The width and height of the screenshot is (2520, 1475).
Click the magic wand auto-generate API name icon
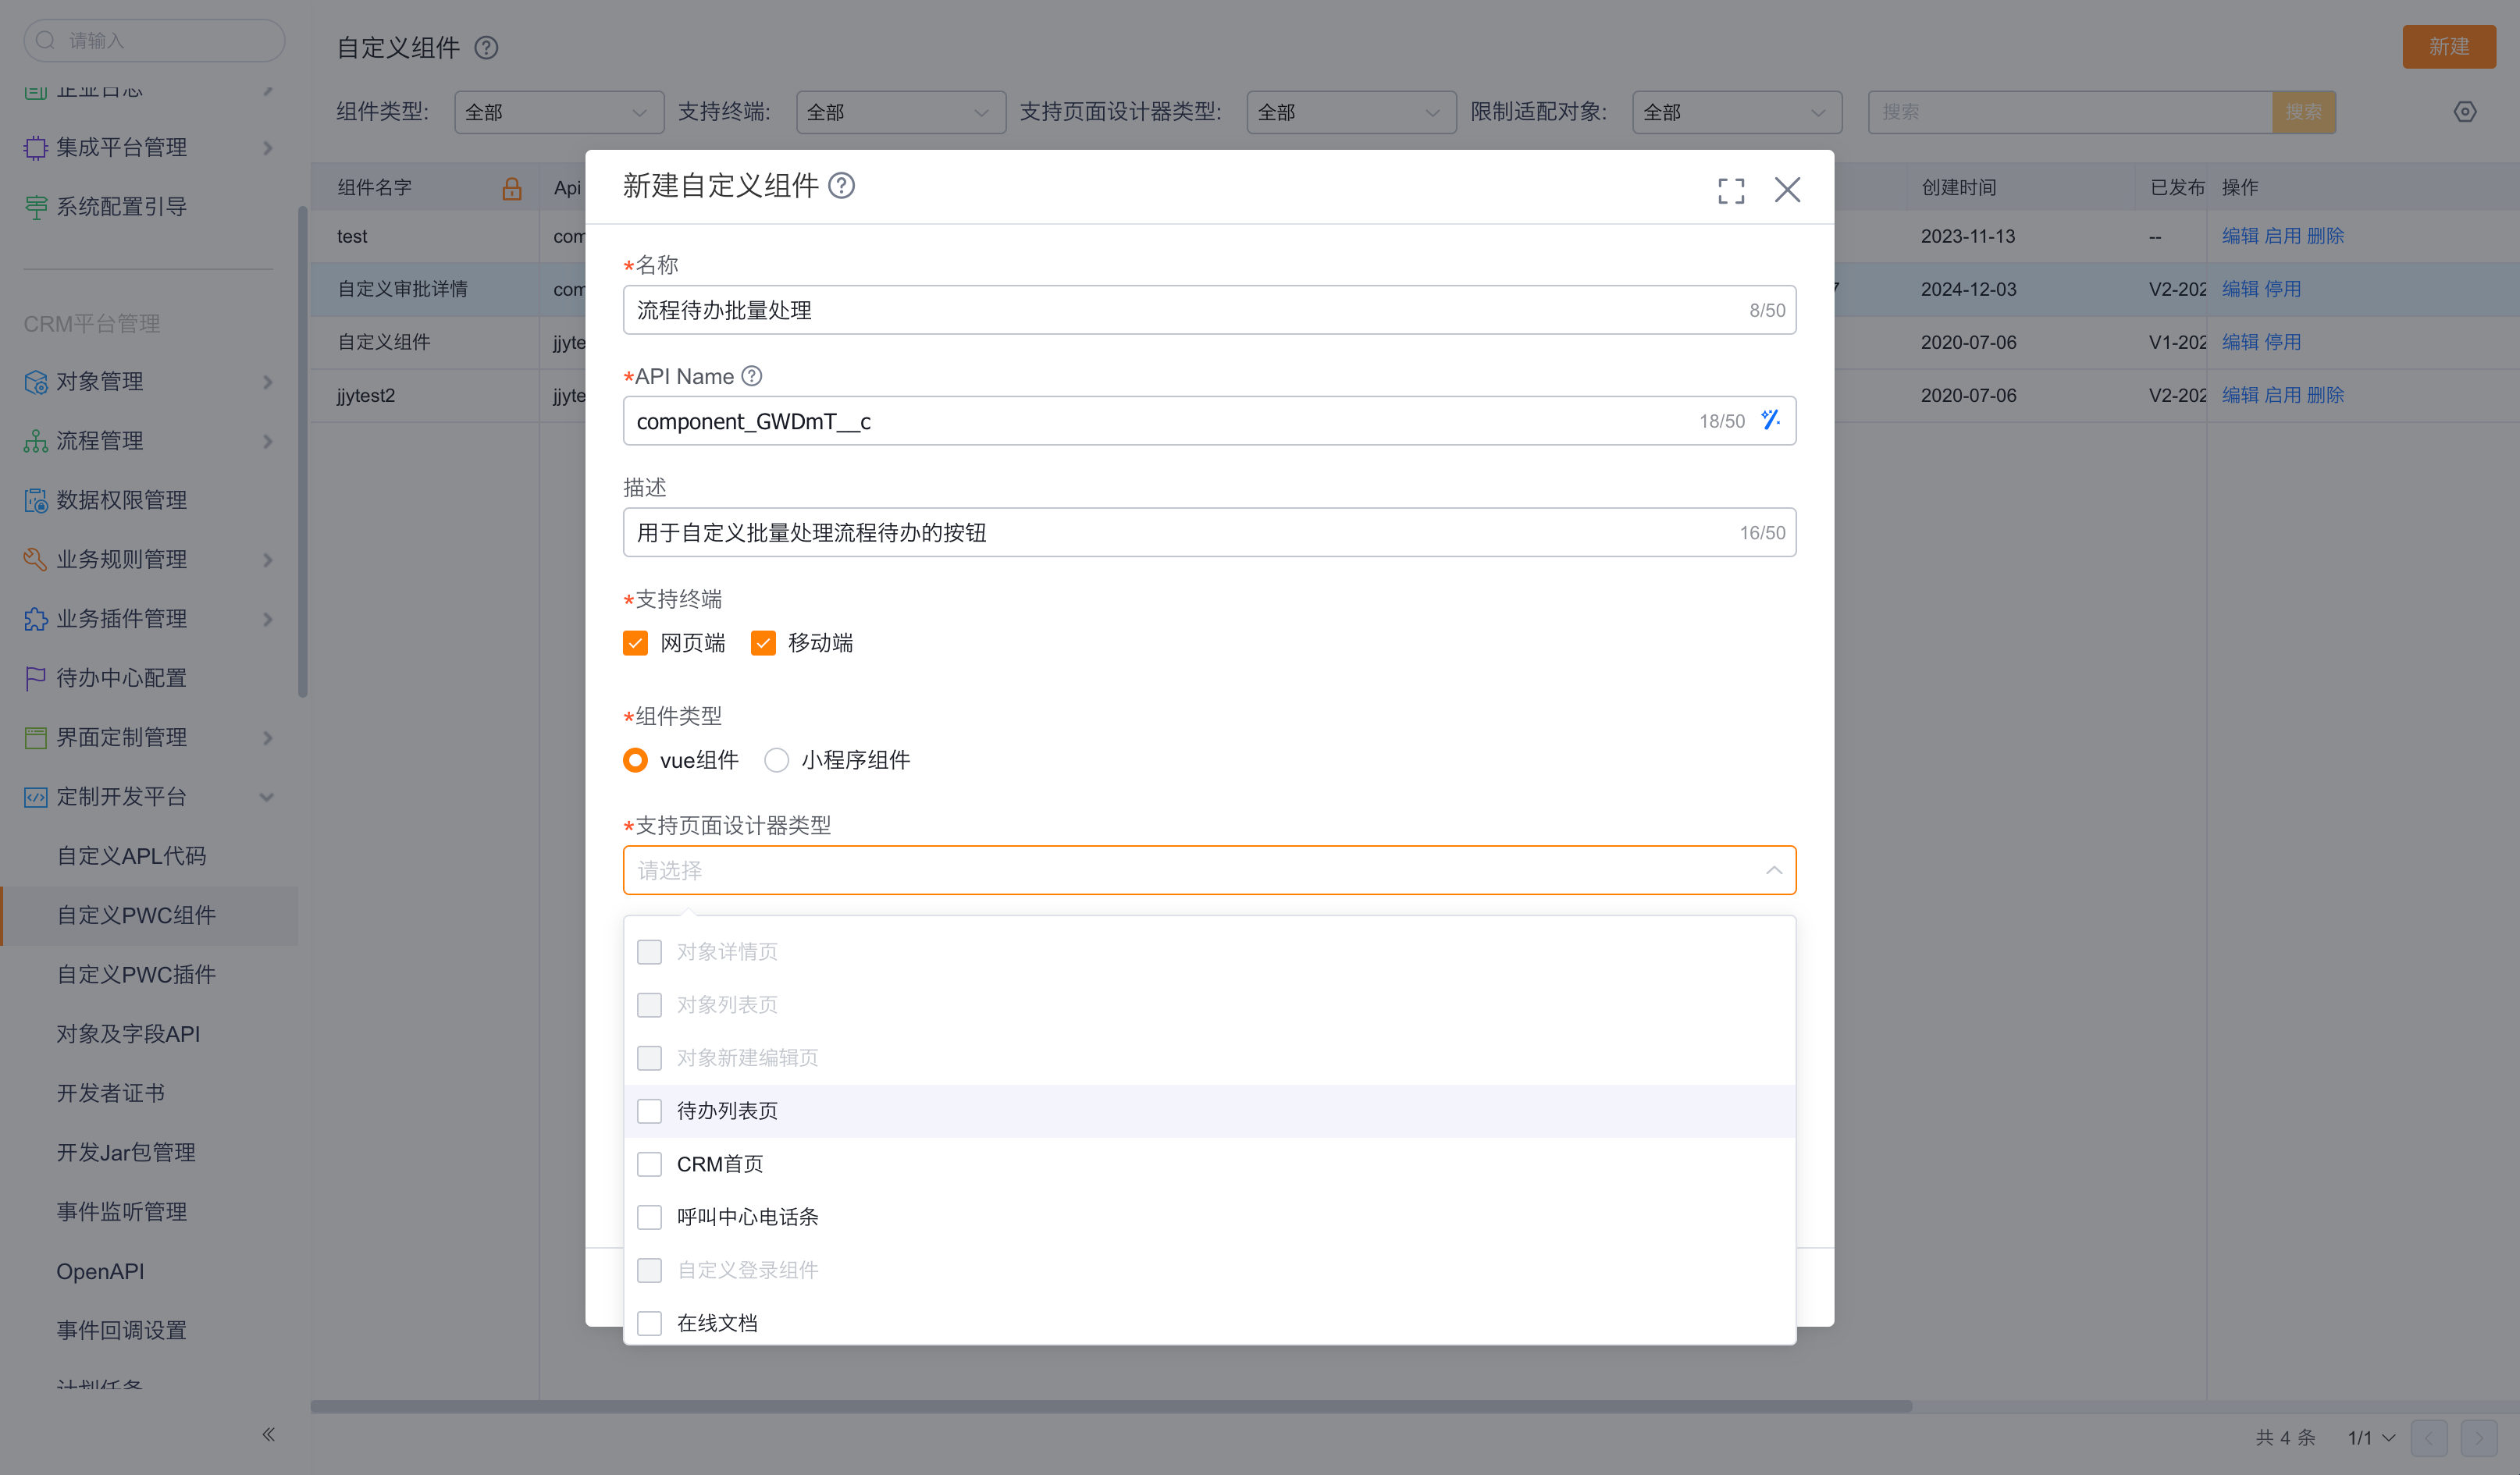1770,420
